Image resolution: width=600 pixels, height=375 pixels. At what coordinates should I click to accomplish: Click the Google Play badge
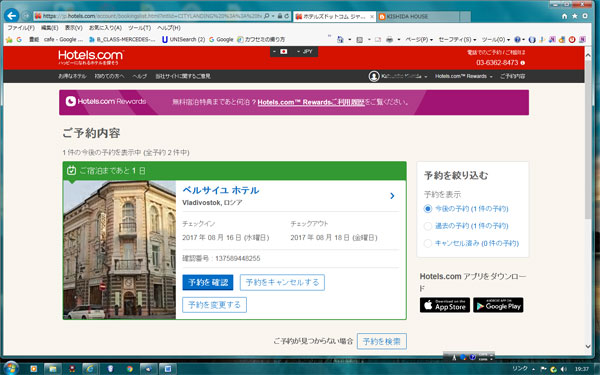pyautogui.click(x=498, y=305)
